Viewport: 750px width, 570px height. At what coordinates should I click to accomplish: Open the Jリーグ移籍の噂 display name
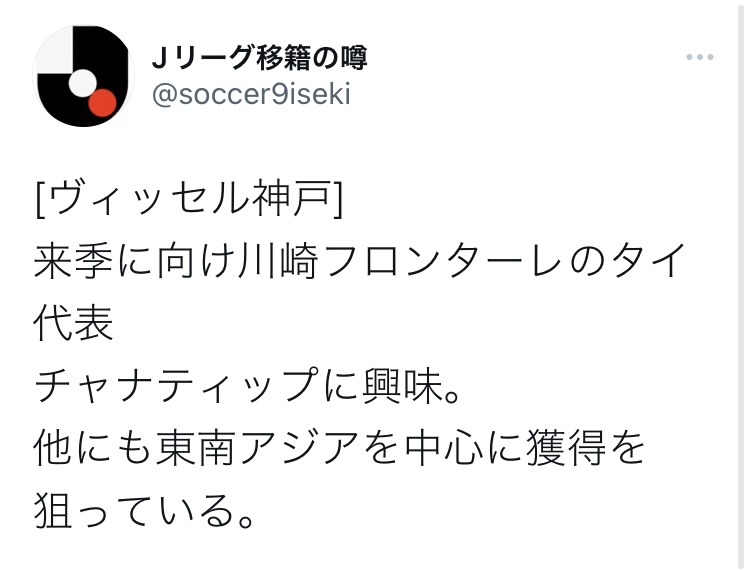[x=259, y=59]
